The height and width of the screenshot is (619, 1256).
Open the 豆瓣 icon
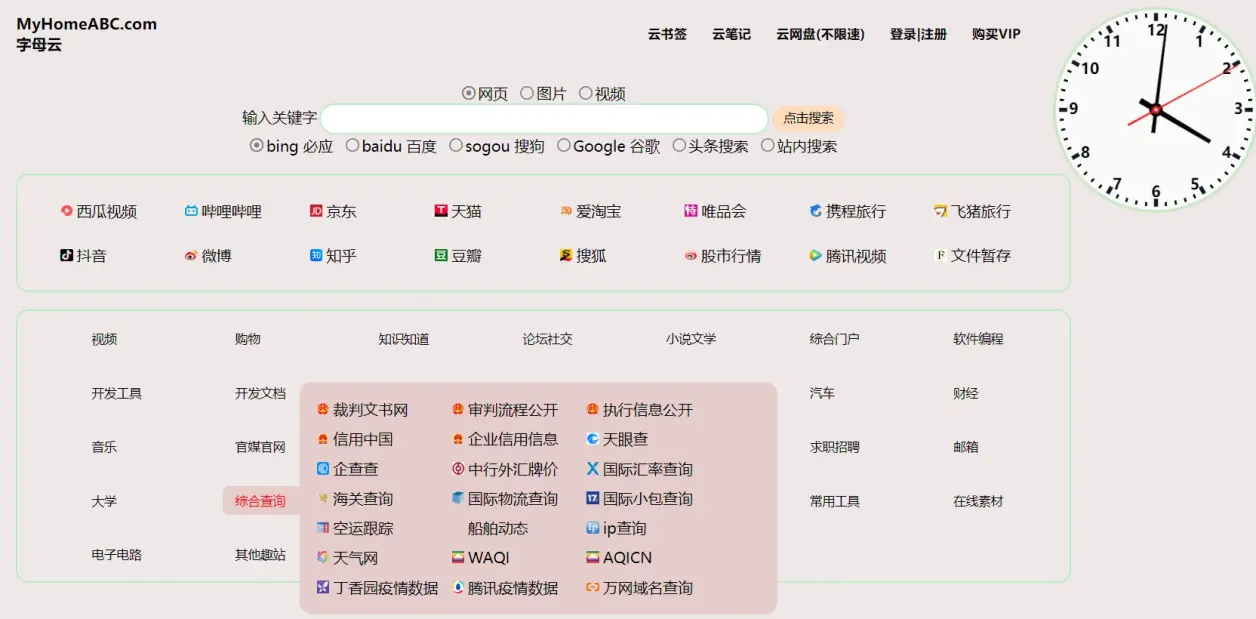(x=441, y=255)
